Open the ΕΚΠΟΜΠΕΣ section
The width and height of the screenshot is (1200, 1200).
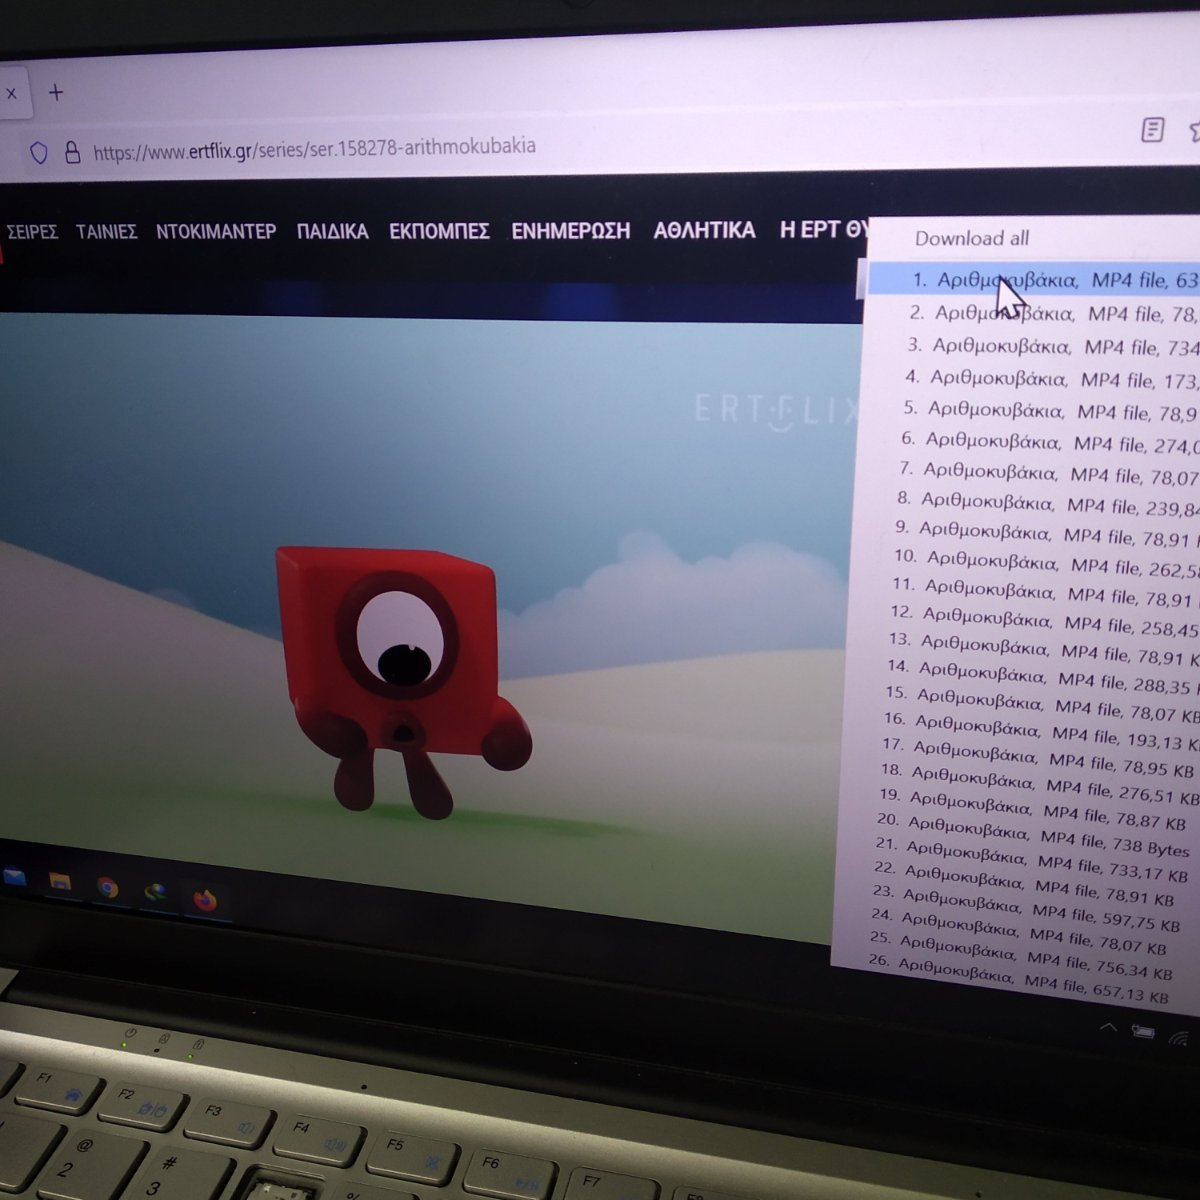click(439, 231)
